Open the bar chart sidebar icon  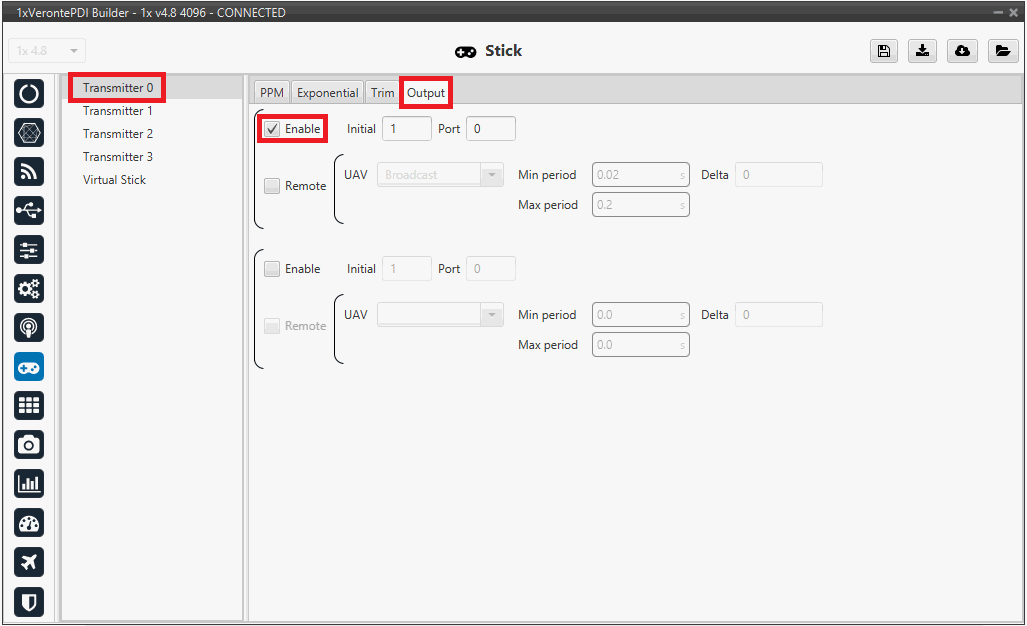29,483
